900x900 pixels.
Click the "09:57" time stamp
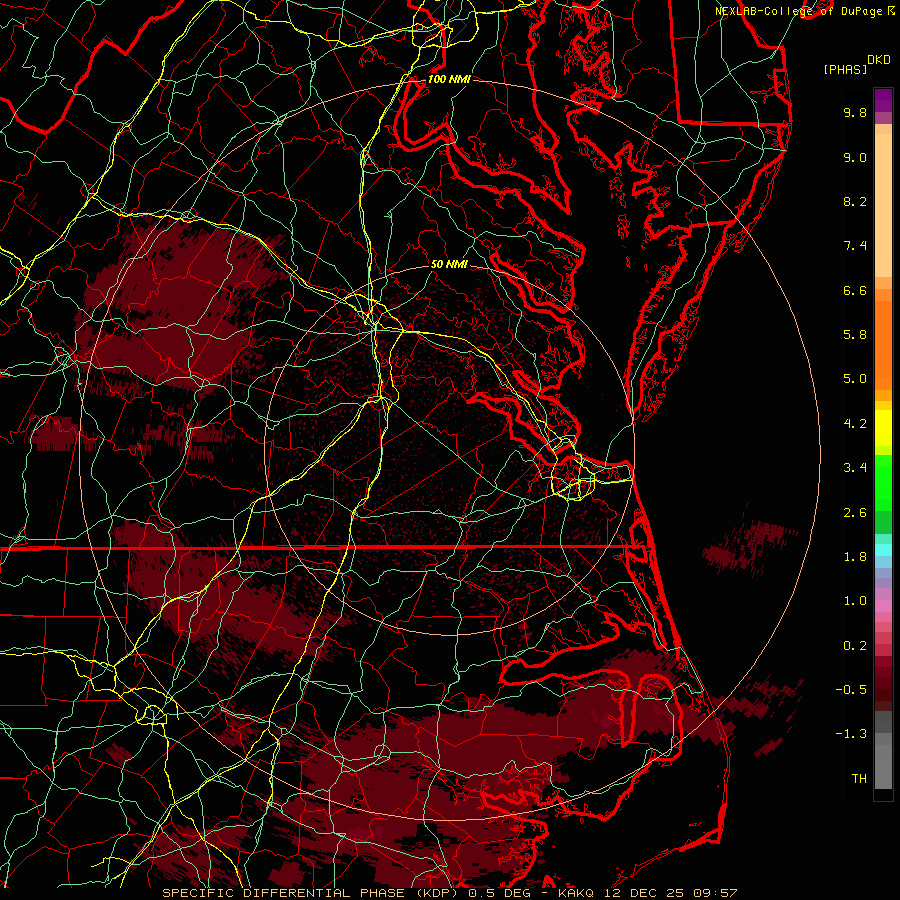[x=715, y=893]
